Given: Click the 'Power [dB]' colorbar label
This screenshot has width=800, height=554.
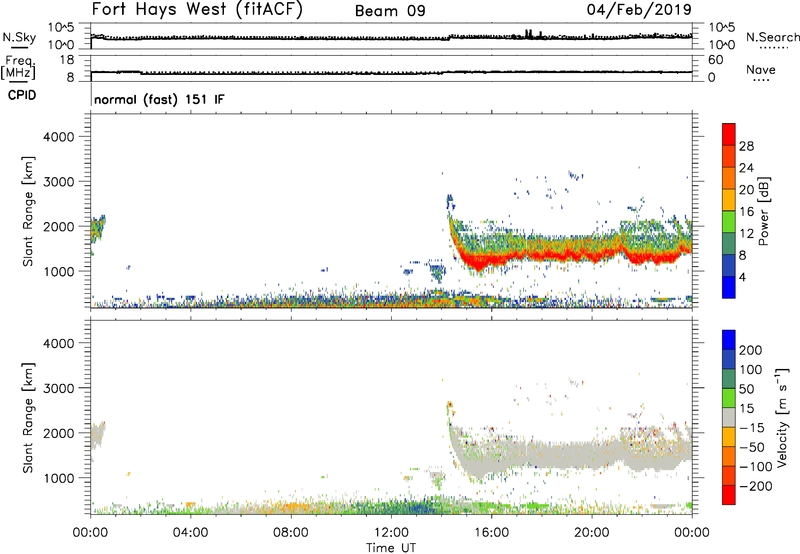Looking at the screenshot, I should coord(764,211).
